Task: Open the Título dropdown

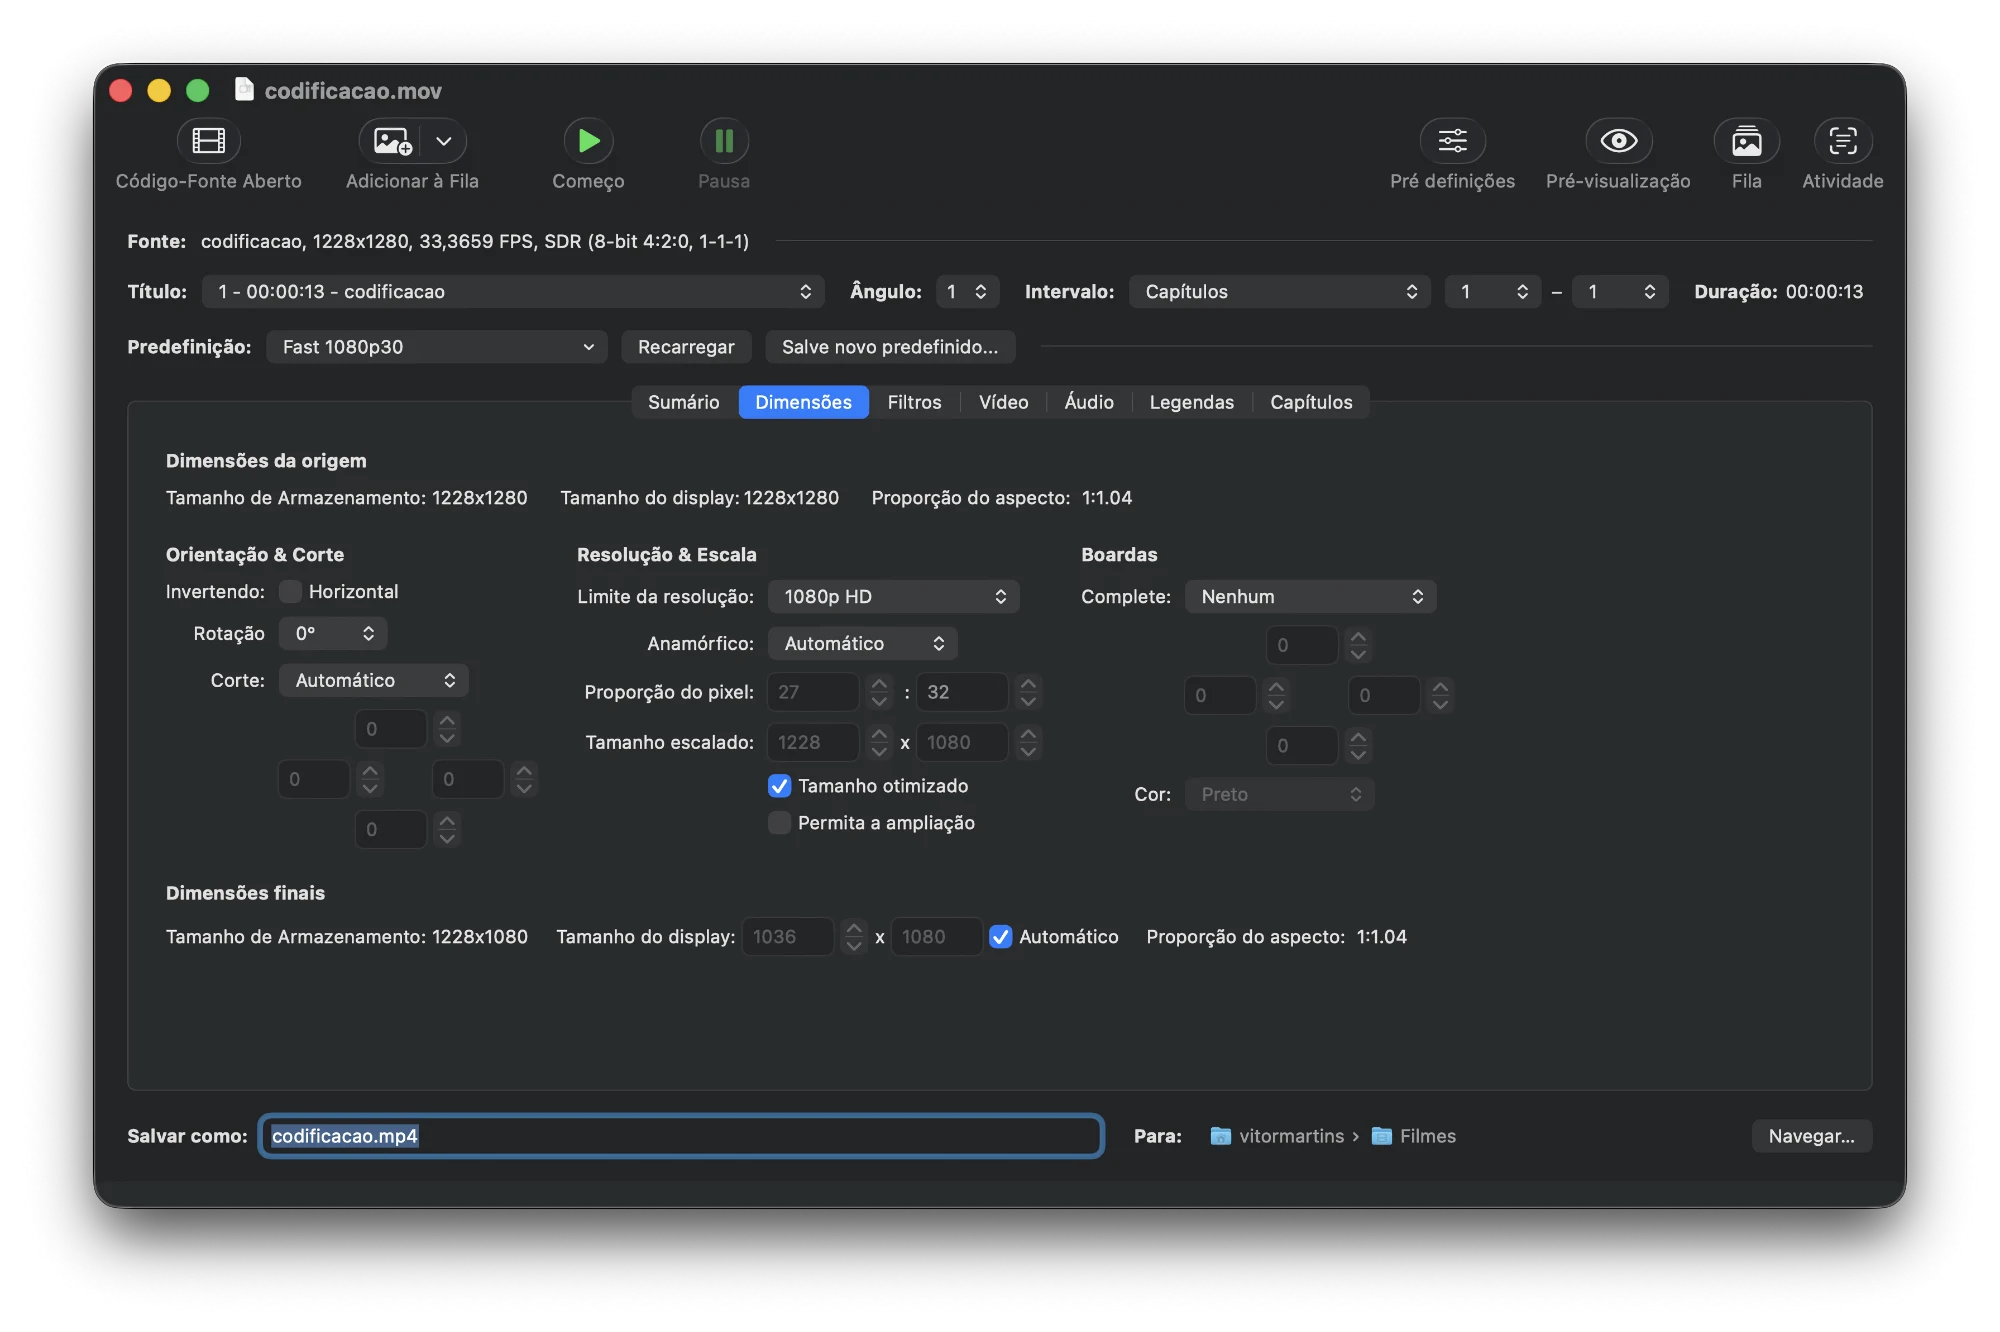Action: click(x=513, y=292)
